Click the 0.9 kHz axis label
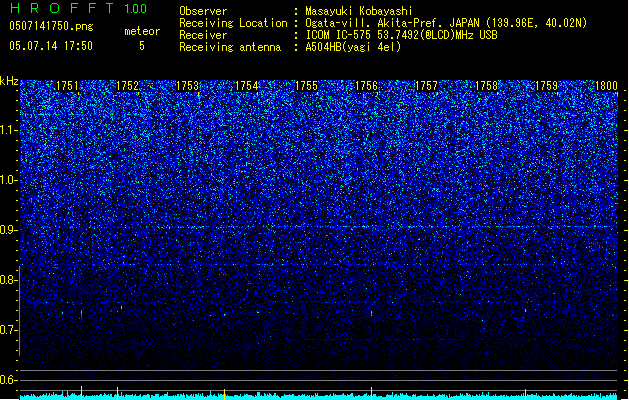This screenshot has width=629, height=400. pyautogui.click(x=8, y=230)
